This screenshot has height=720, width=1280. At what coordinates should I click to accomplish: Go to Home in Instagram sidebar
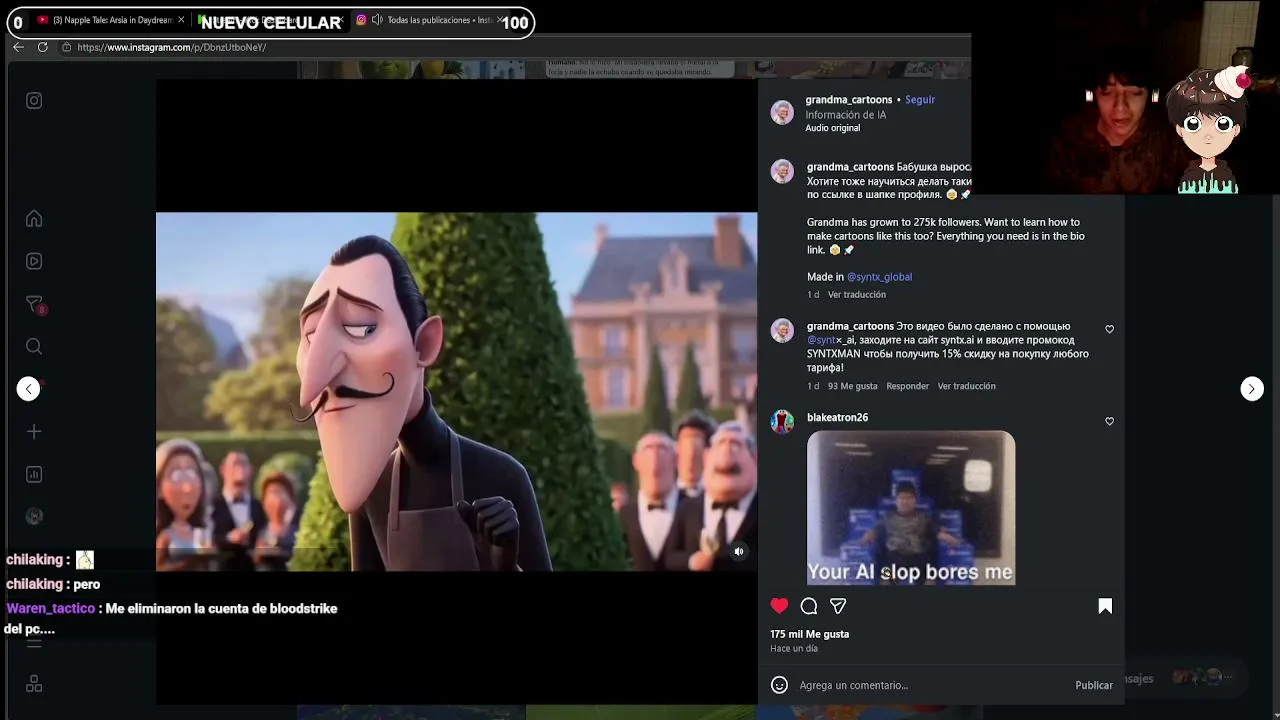34,219
